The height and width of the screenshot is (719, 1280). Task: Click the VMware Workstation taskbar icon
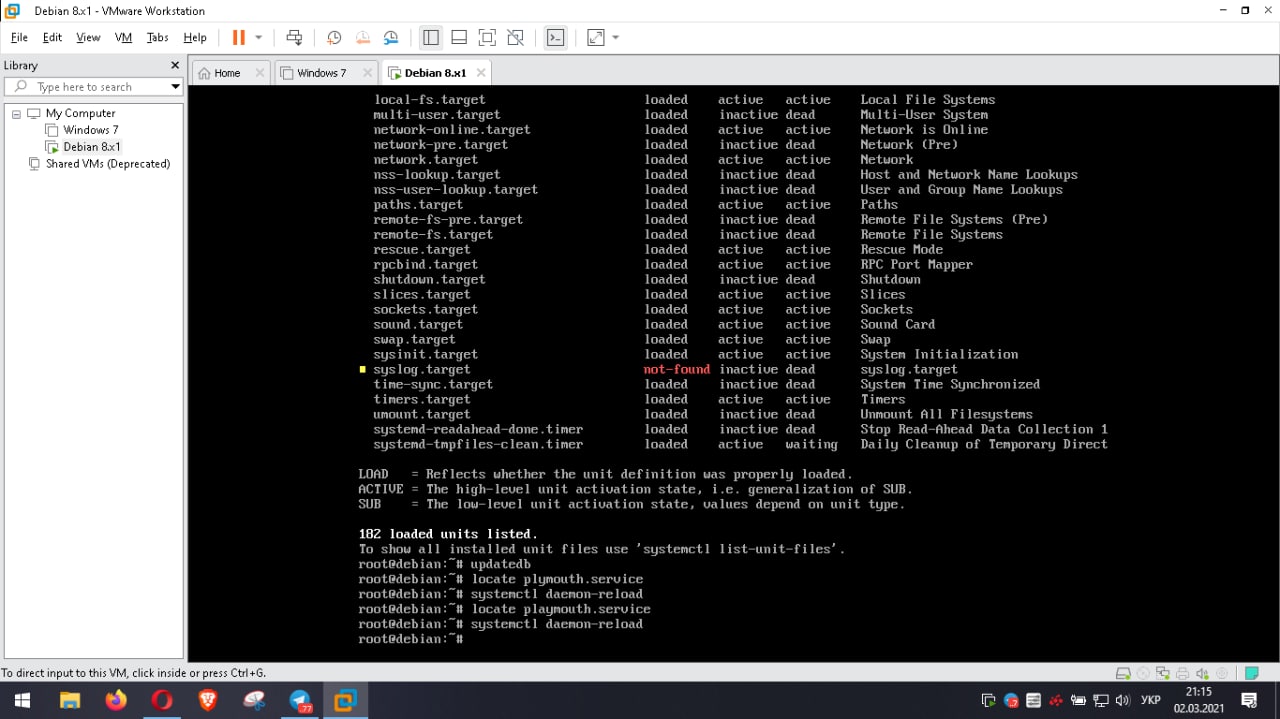pyautogui.click(x=345, y=700)
